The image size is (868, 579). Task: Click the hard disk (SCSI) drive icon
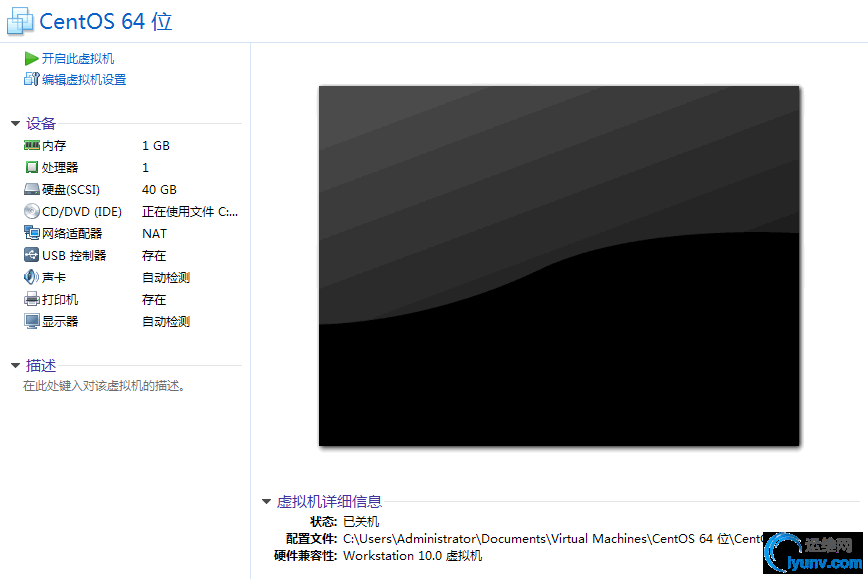32,190
